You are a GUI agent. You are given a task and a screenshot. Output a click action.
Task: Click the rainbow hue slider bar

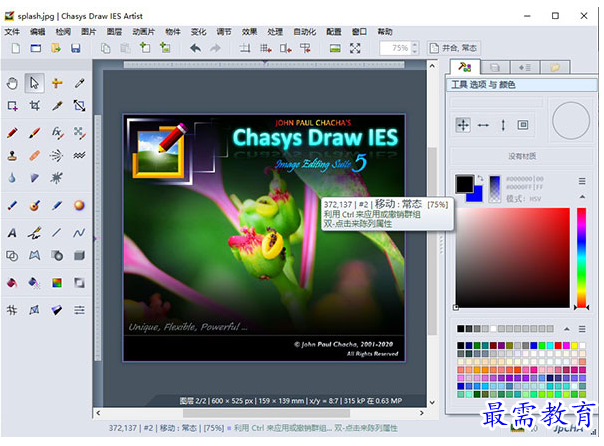click(581, 258)
